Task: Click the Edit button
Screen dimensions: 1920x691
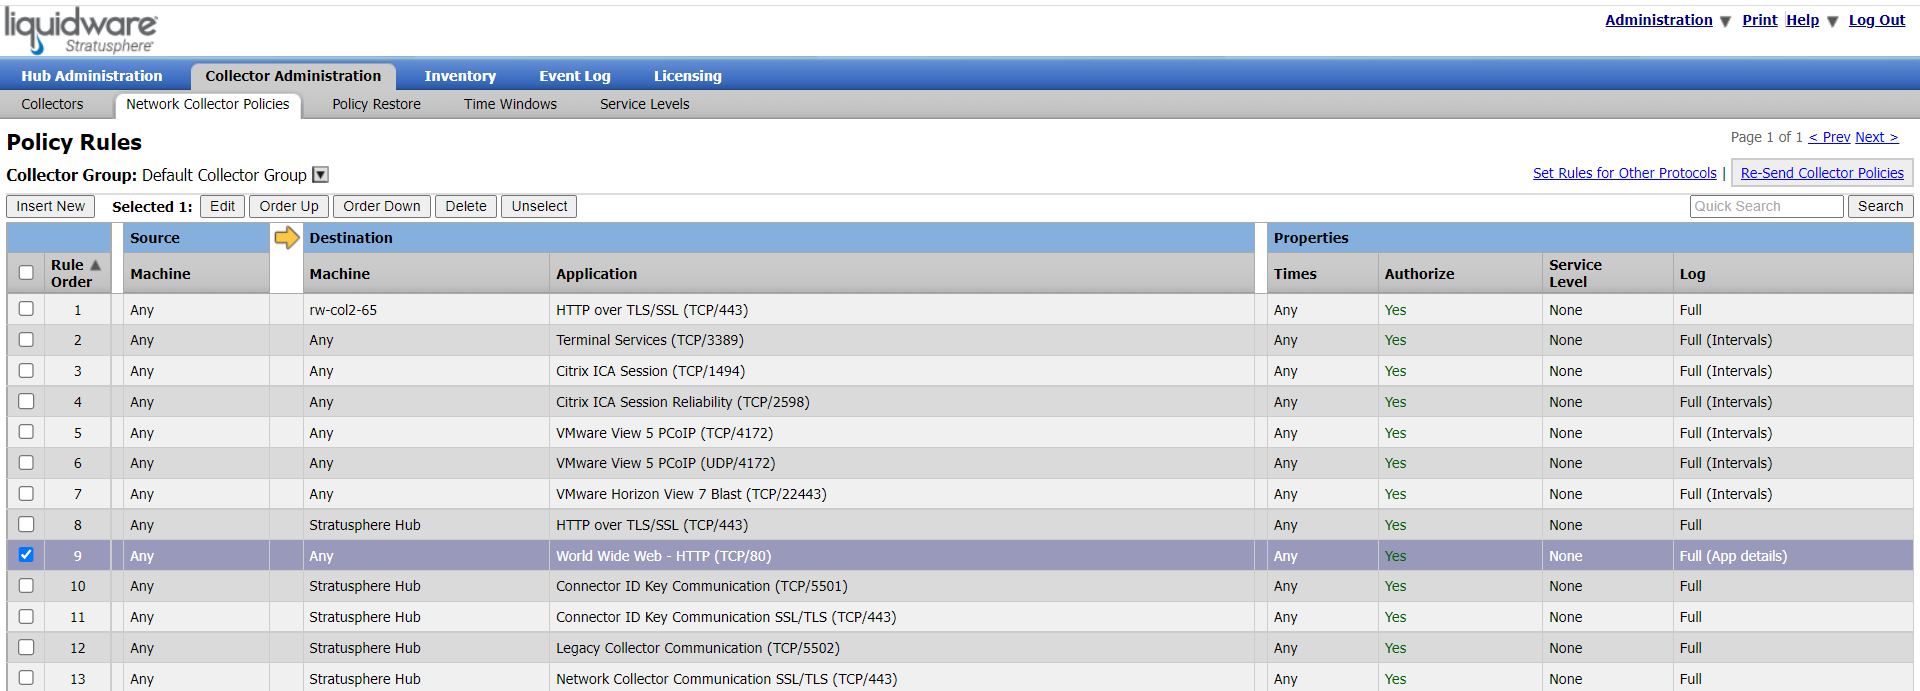Action: pyautogui.click(x=223, y=206)
